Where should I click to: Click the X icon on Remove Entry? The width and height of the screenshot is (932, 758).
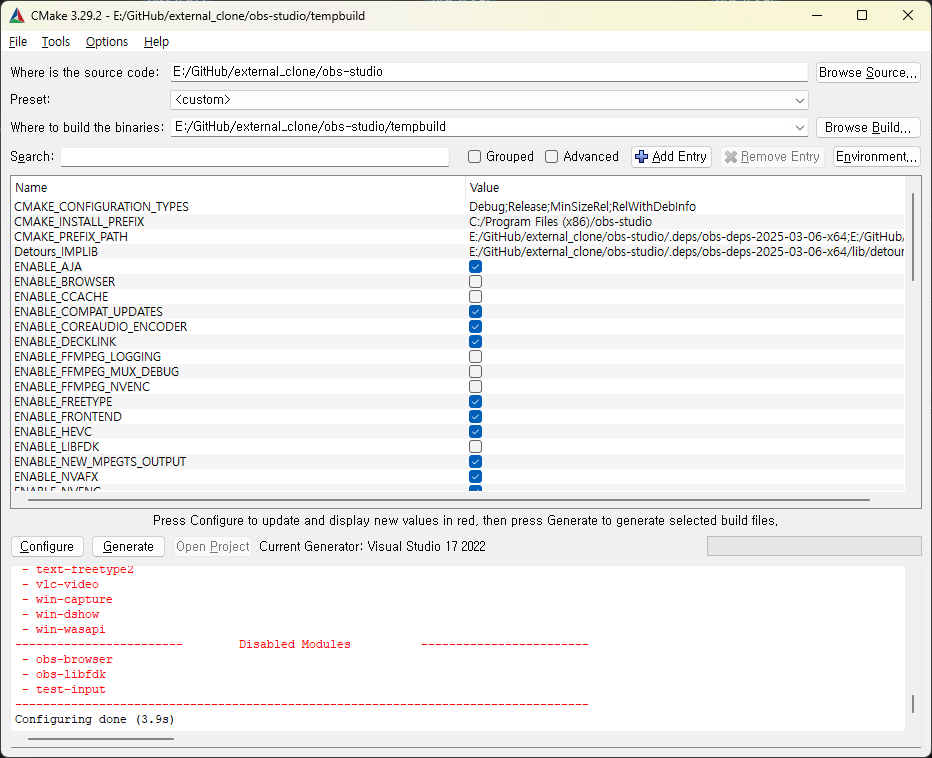[731, 156]
